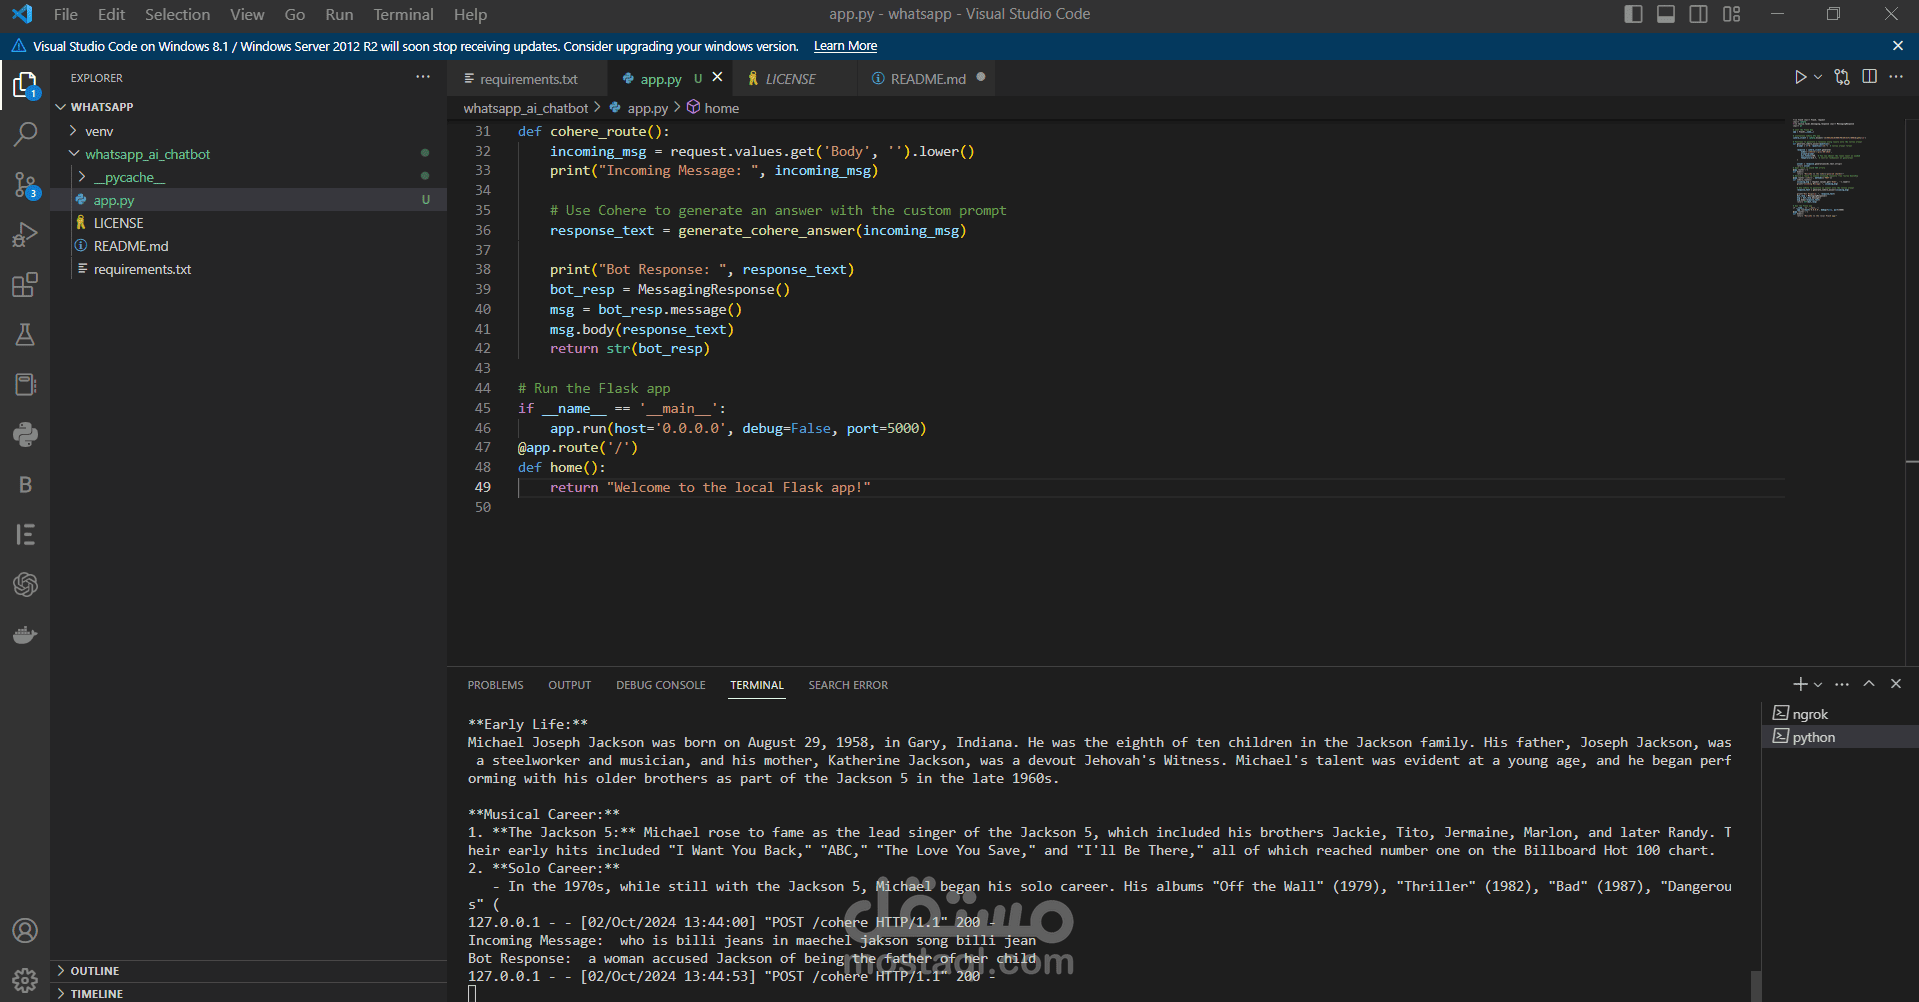Click the Learn More link

click(845, 46)
